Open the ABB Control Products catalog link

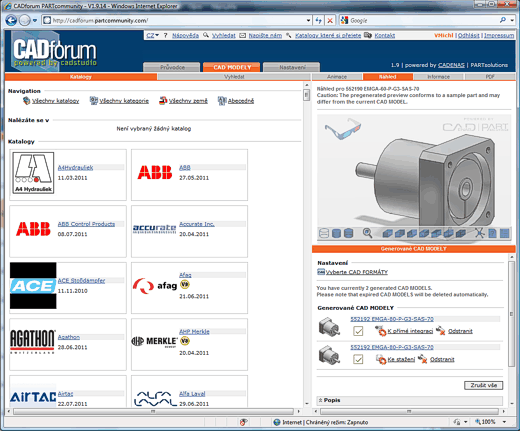coord(86,224)
